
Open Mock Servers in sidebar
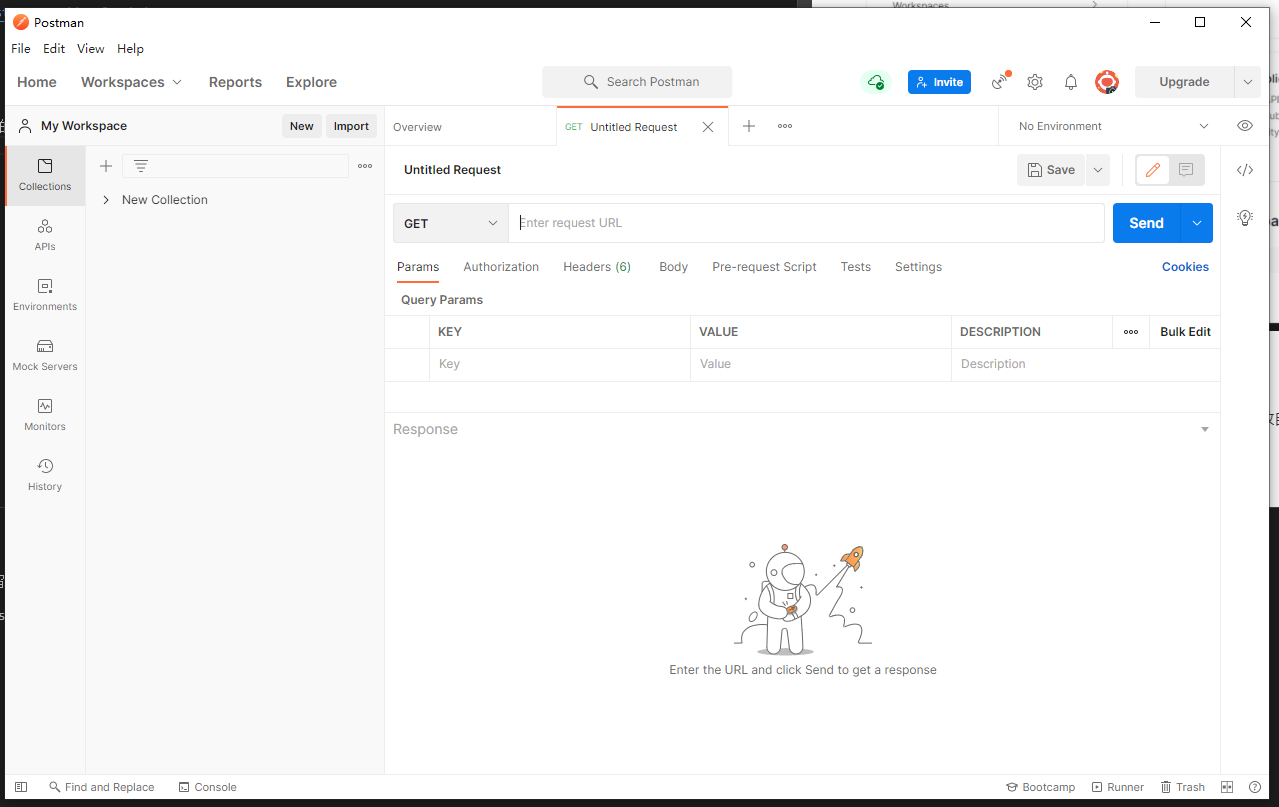(45, 355)
